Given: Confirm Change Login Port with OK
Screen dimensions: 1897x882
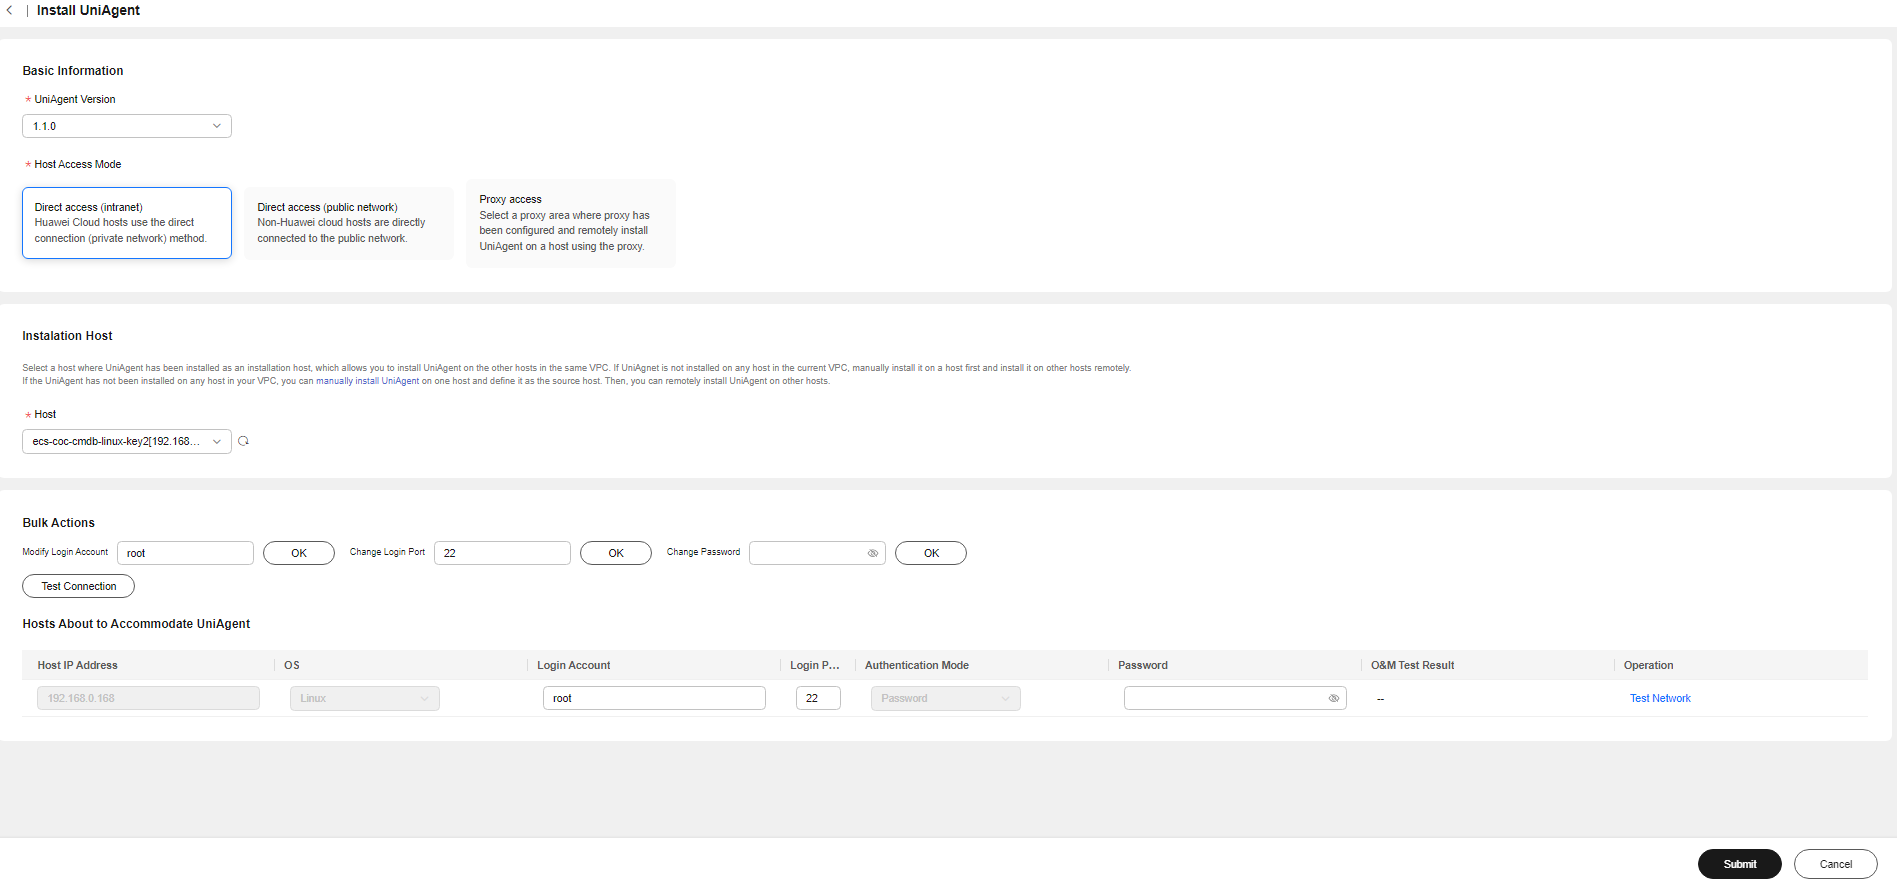Looking at the screenshot, I should (x=616, y=553).
